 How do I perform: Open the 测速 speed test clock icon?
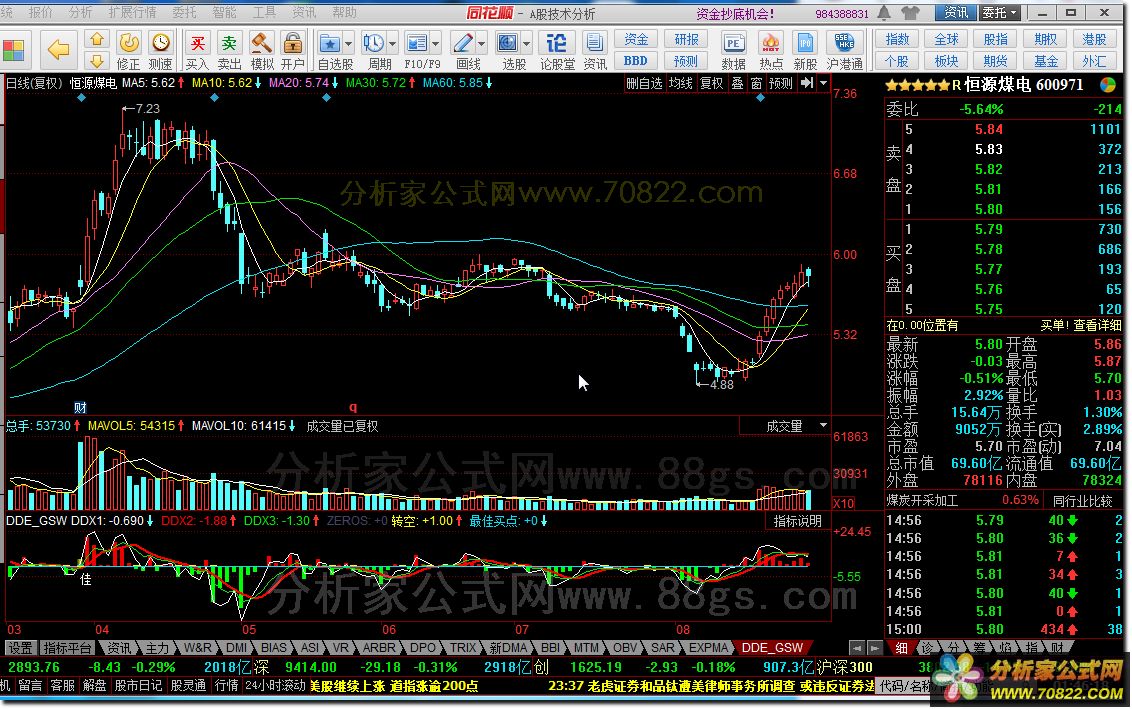click(160, 50)
